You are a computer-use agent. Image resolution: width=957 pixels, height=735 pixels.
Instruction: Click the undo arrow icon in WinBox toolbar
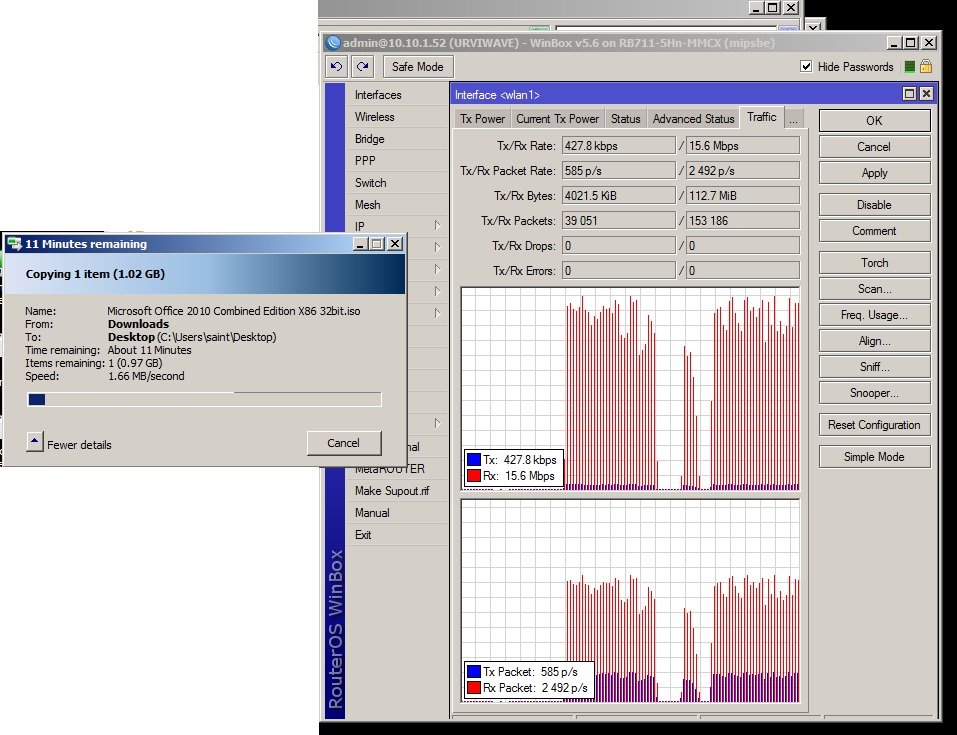337,67
